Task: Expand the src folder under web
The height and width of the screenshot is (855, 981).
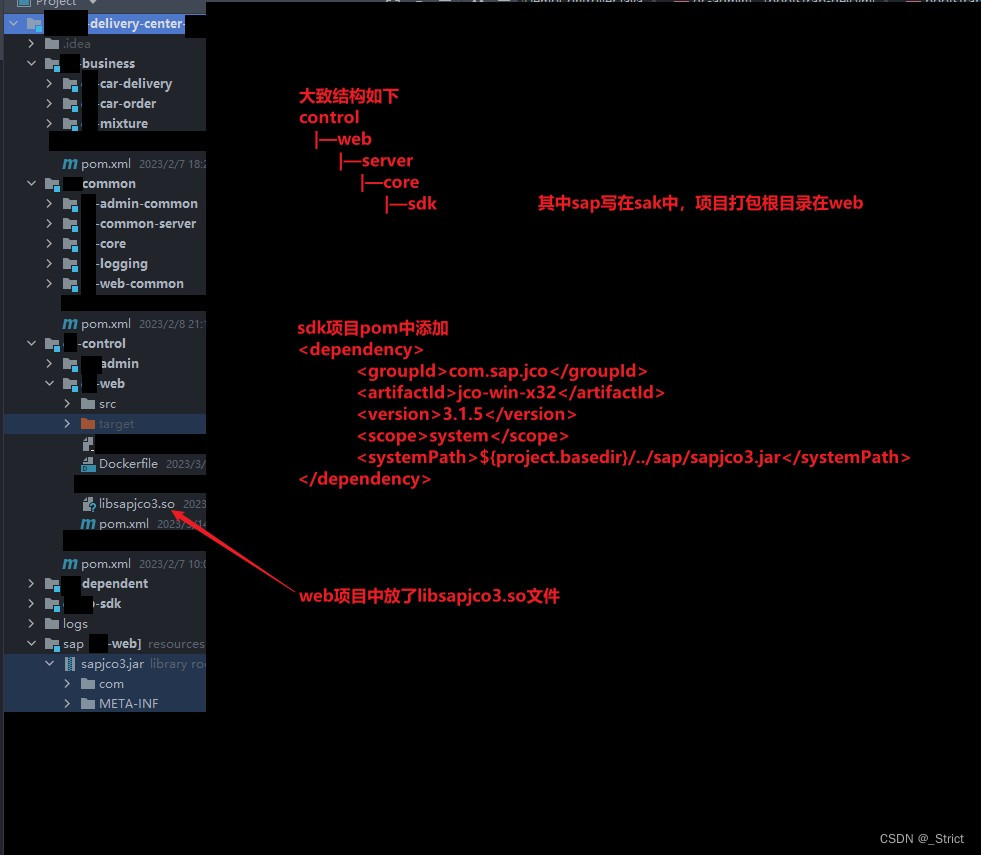Action: 66,403
